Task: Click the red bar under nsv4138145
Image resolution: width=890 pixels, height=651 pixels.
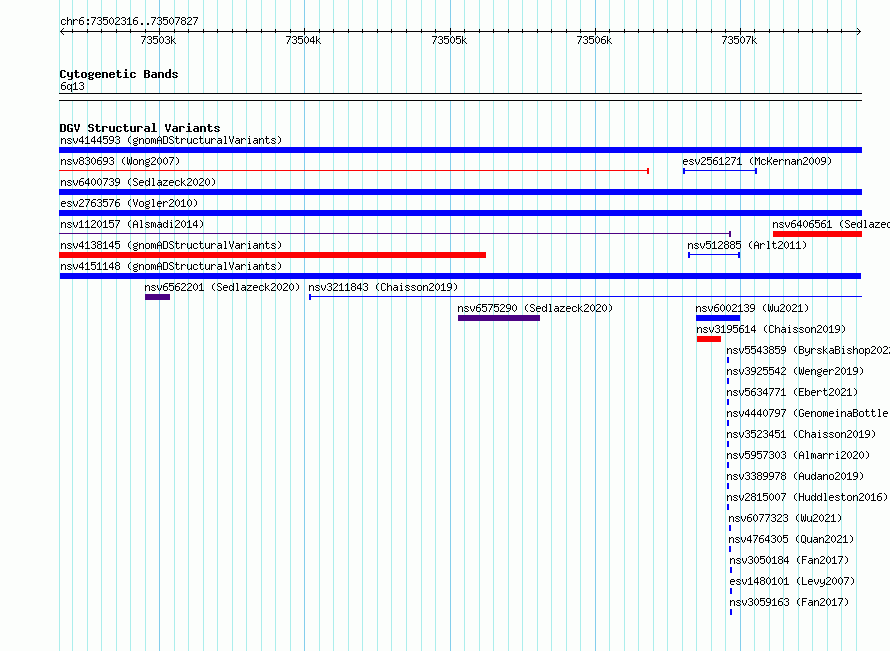Action: pos(272,255)
